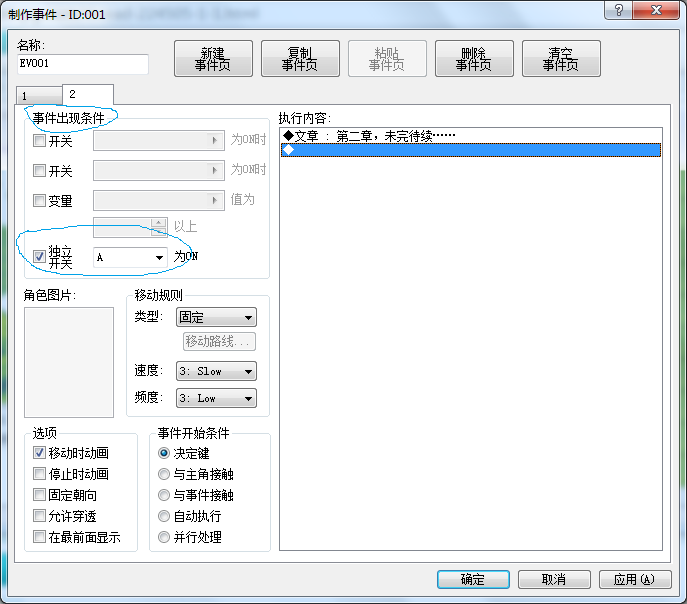Switch to event page tab 1
The height and width of the screenshot is (604, 687).
point(39,95)
